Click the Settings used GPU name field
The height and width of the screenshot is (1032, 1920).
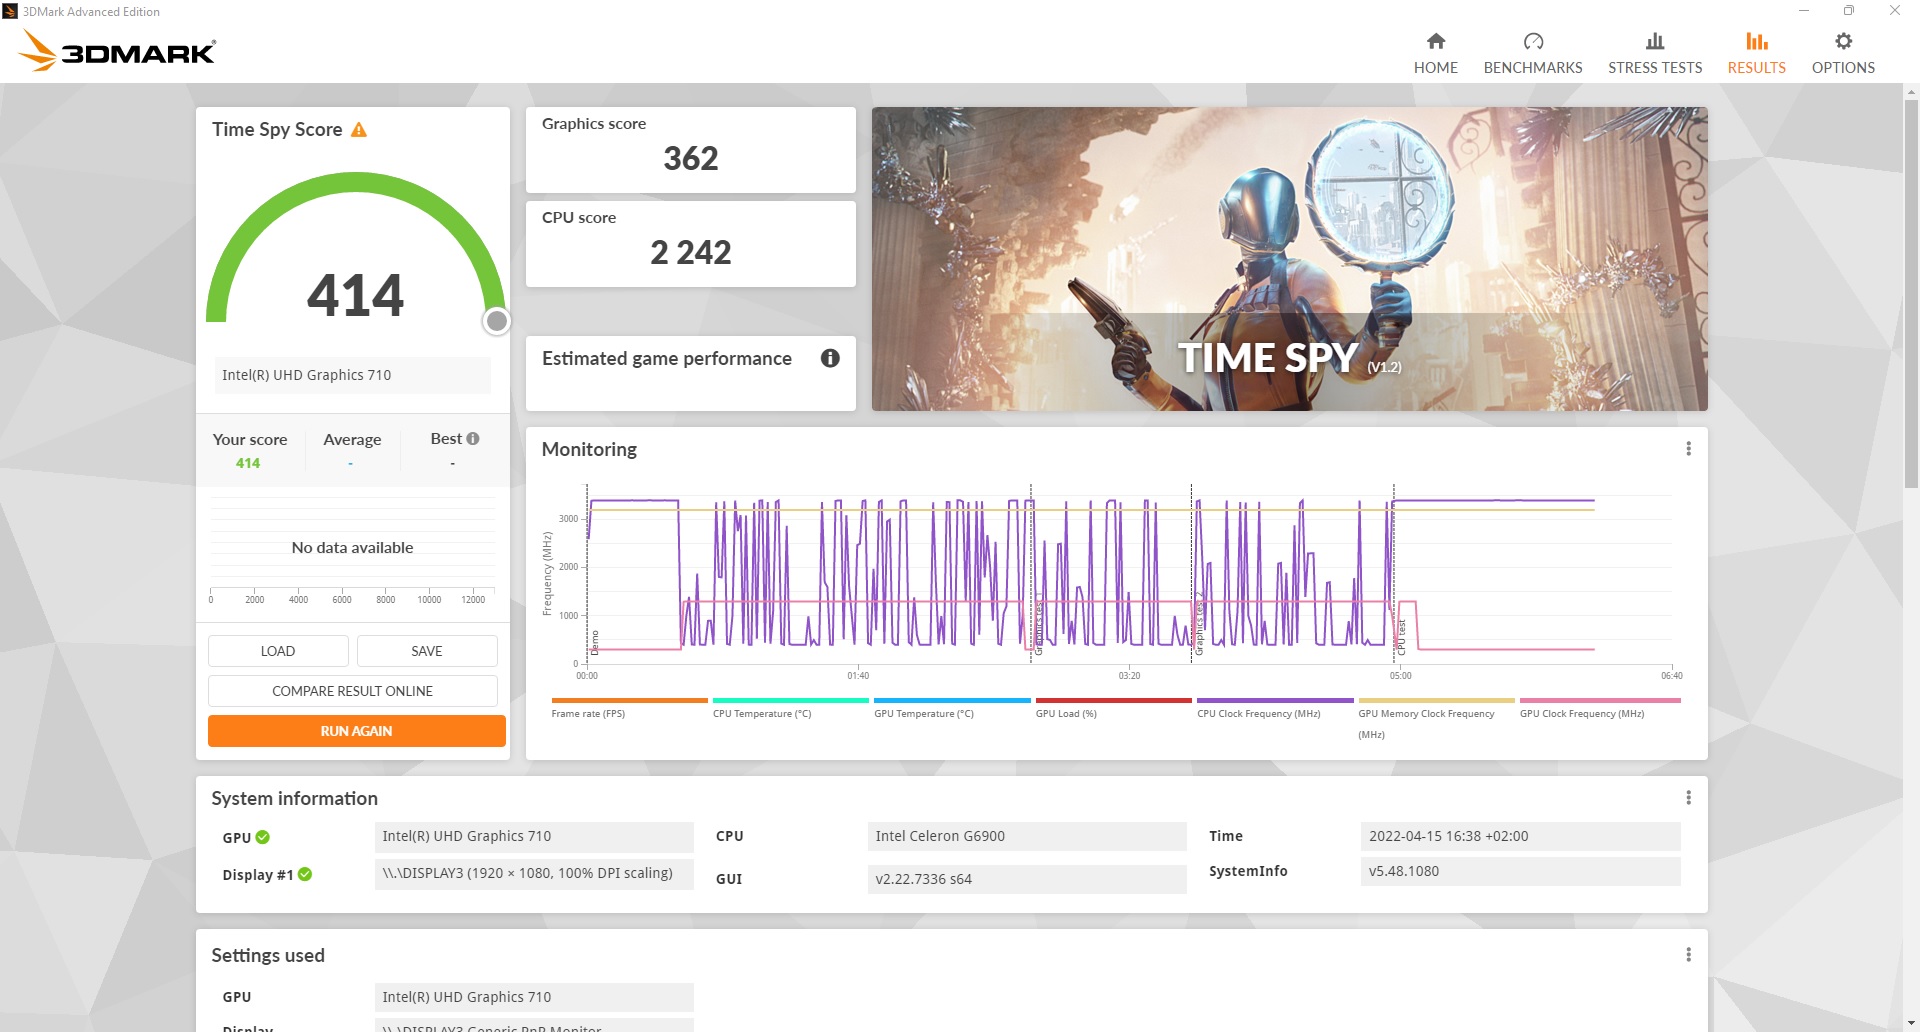534,997
